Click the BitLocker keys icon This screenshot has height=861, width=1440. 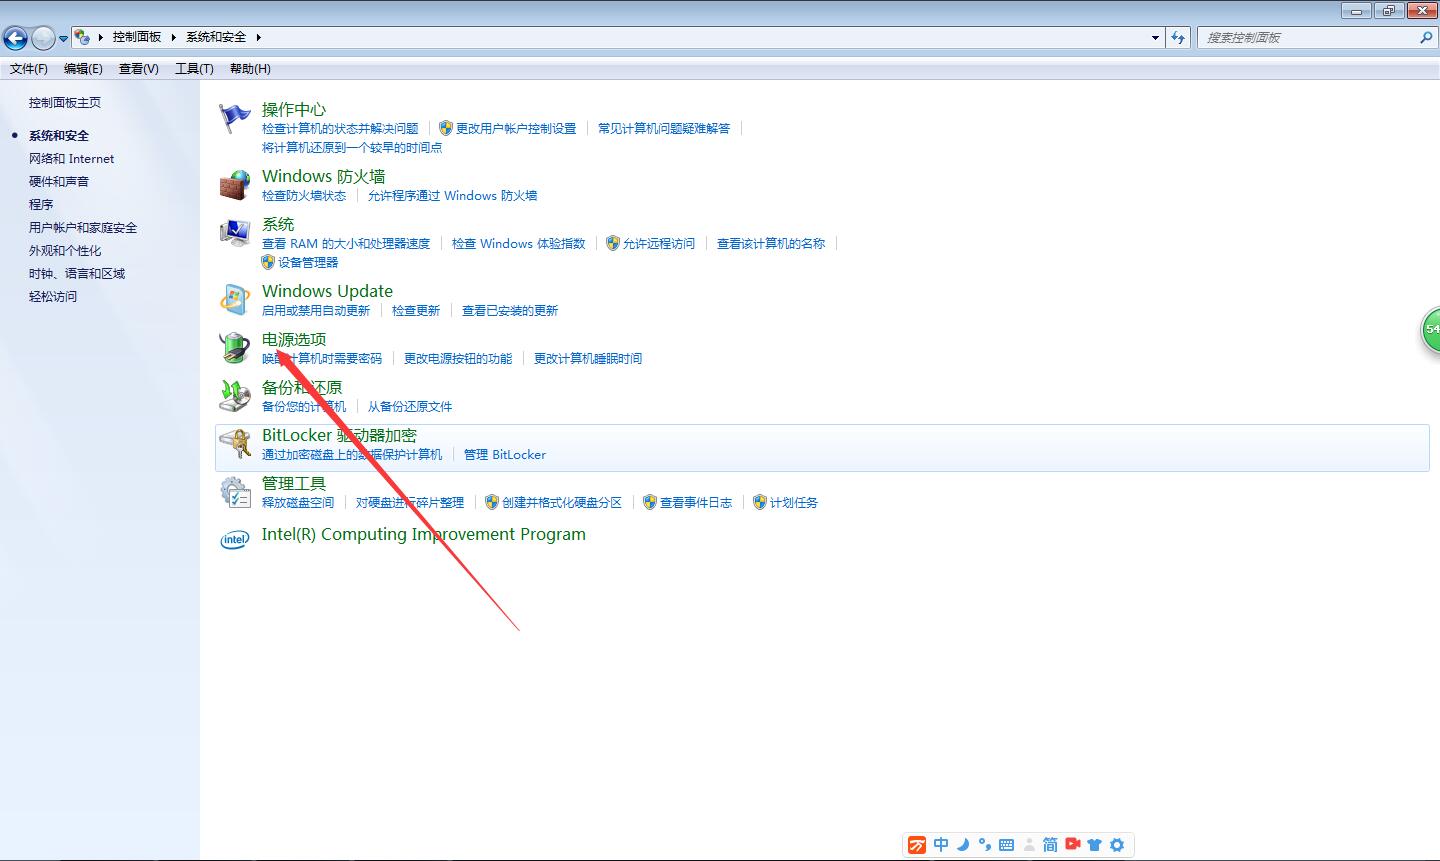coord(235,444)
